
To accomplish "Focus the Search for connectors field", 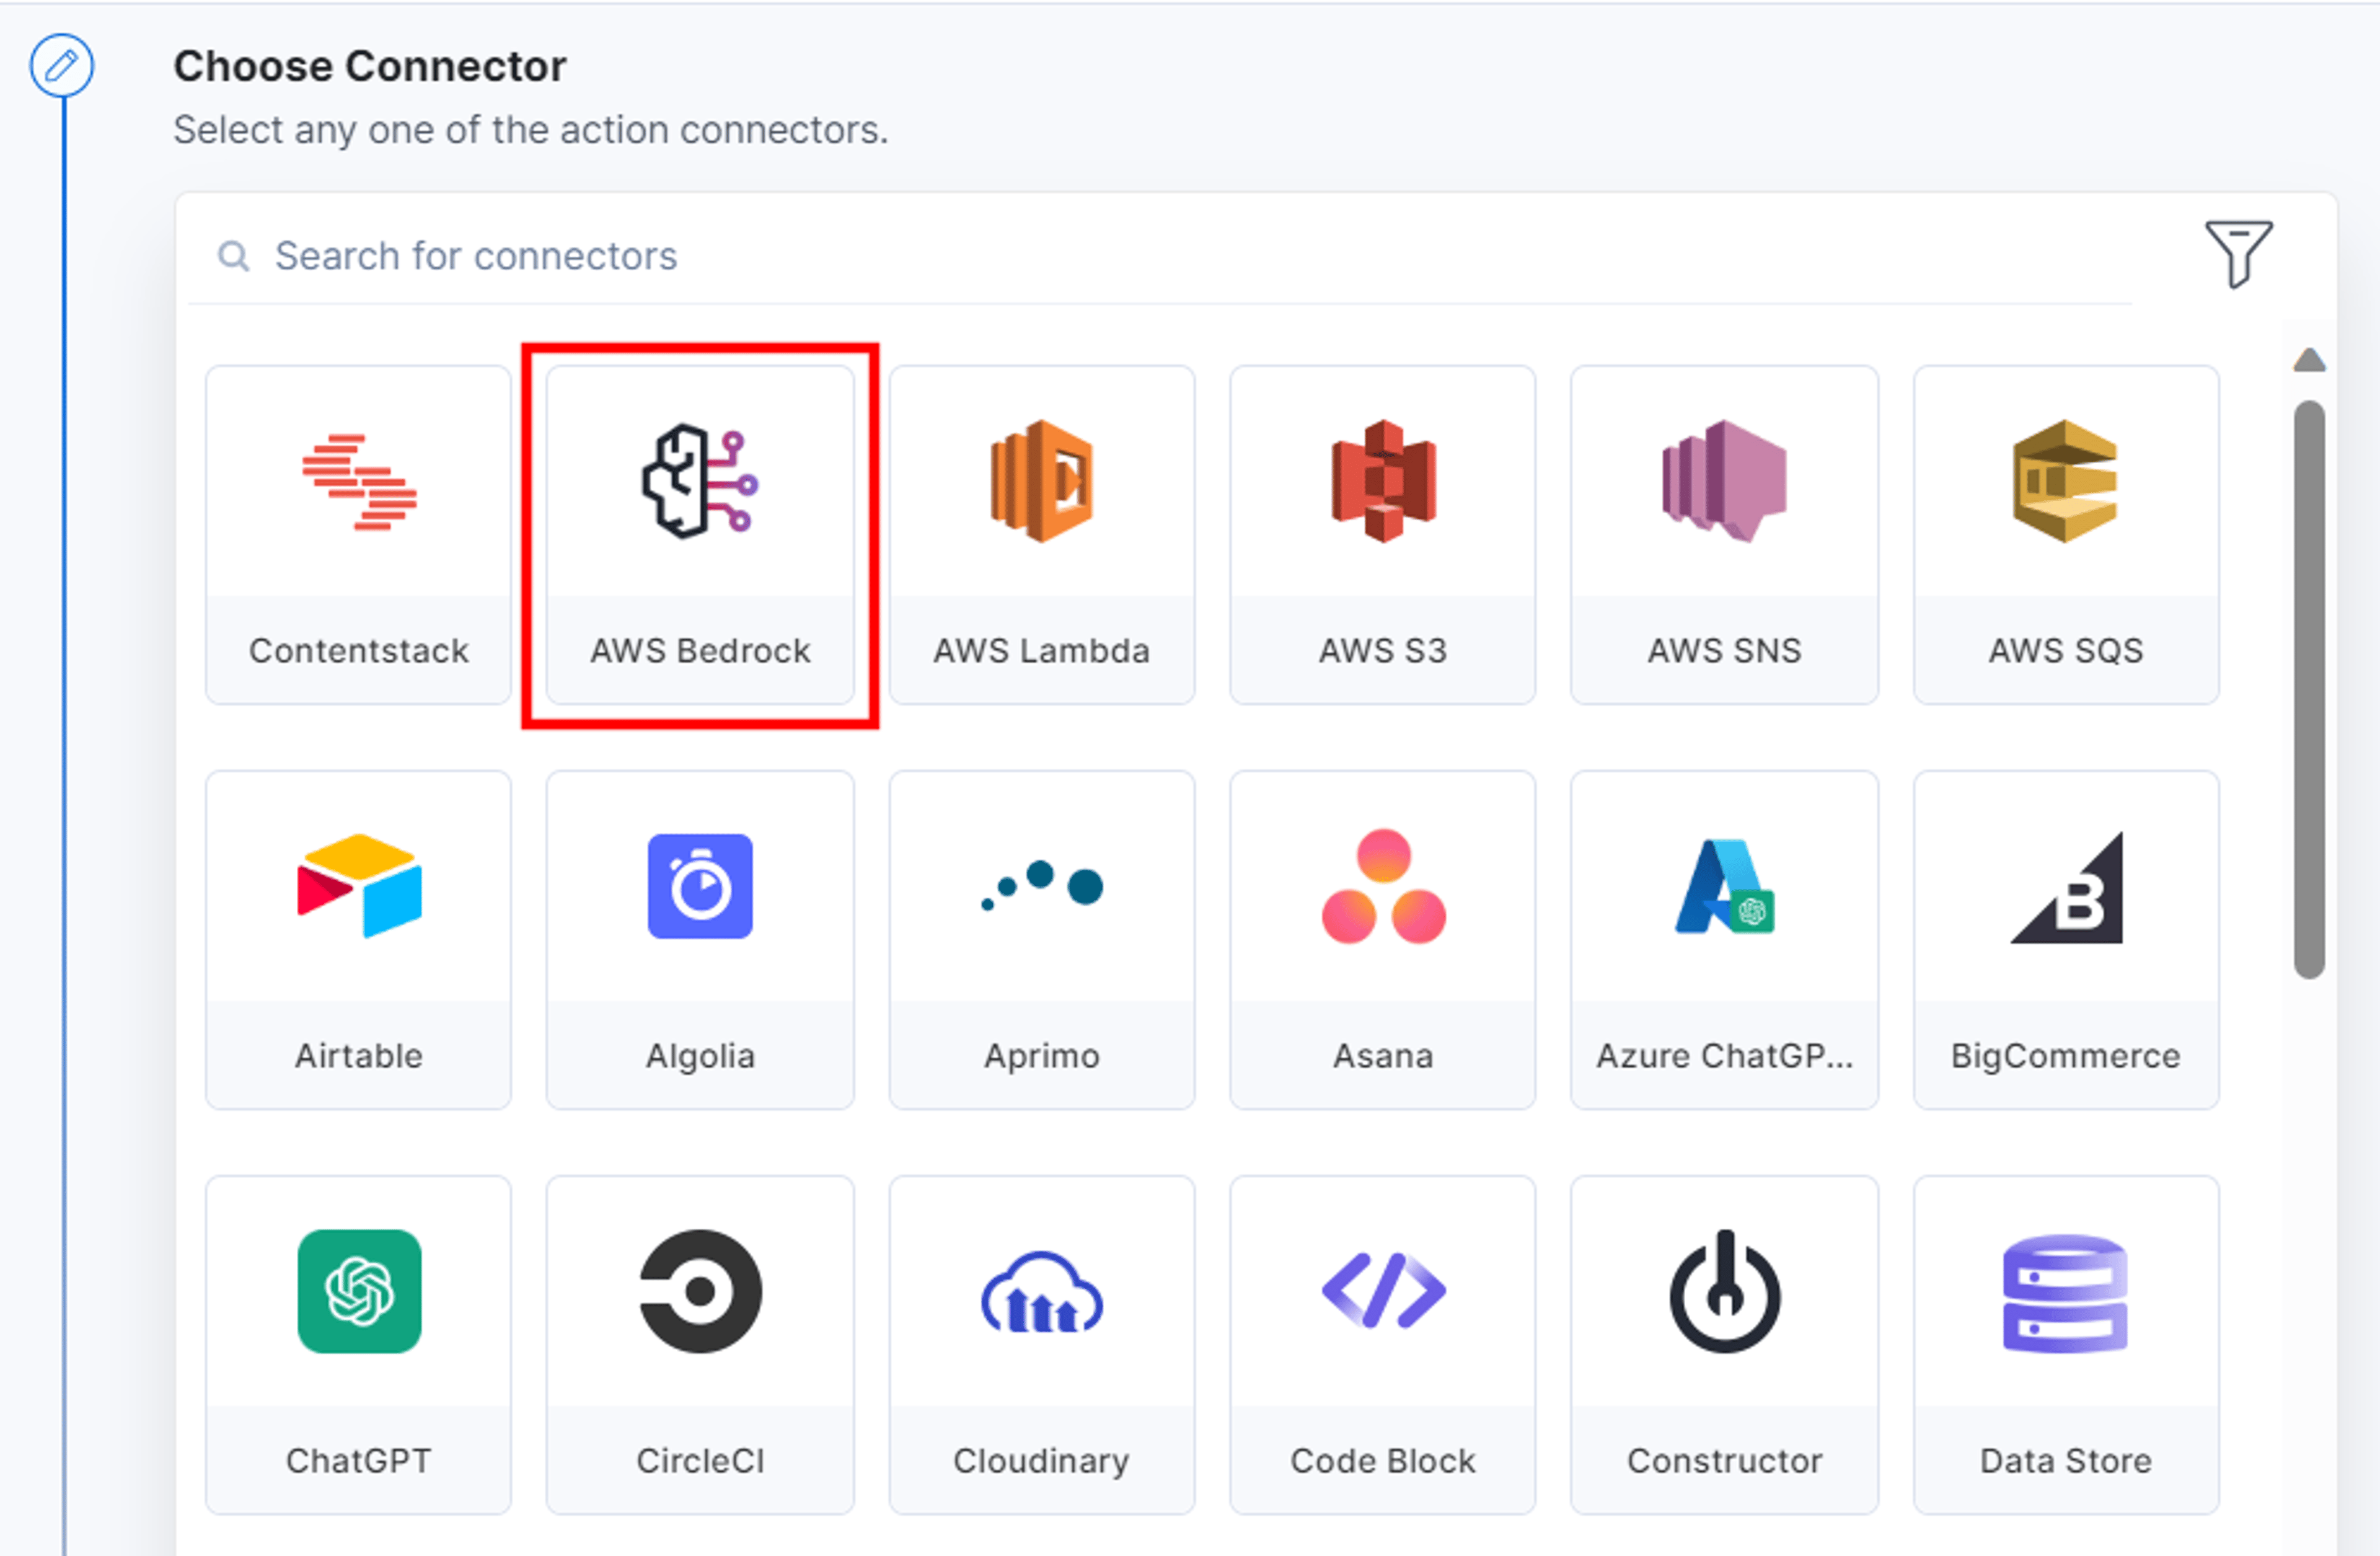I will click(x=1160, y=256).
